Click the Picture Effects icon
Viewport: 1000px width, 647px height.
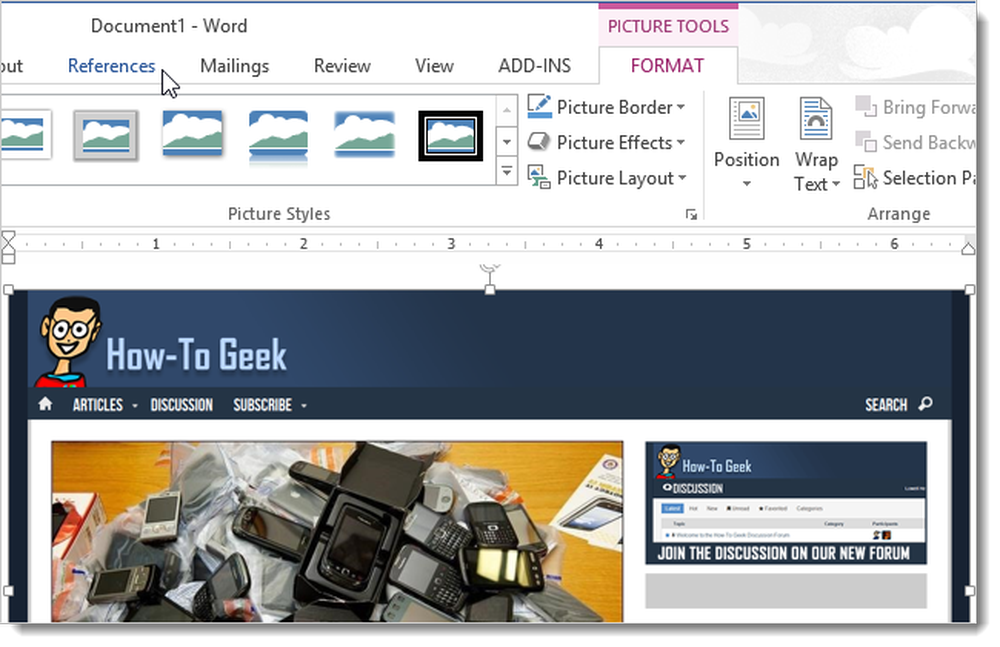[539, 142]
